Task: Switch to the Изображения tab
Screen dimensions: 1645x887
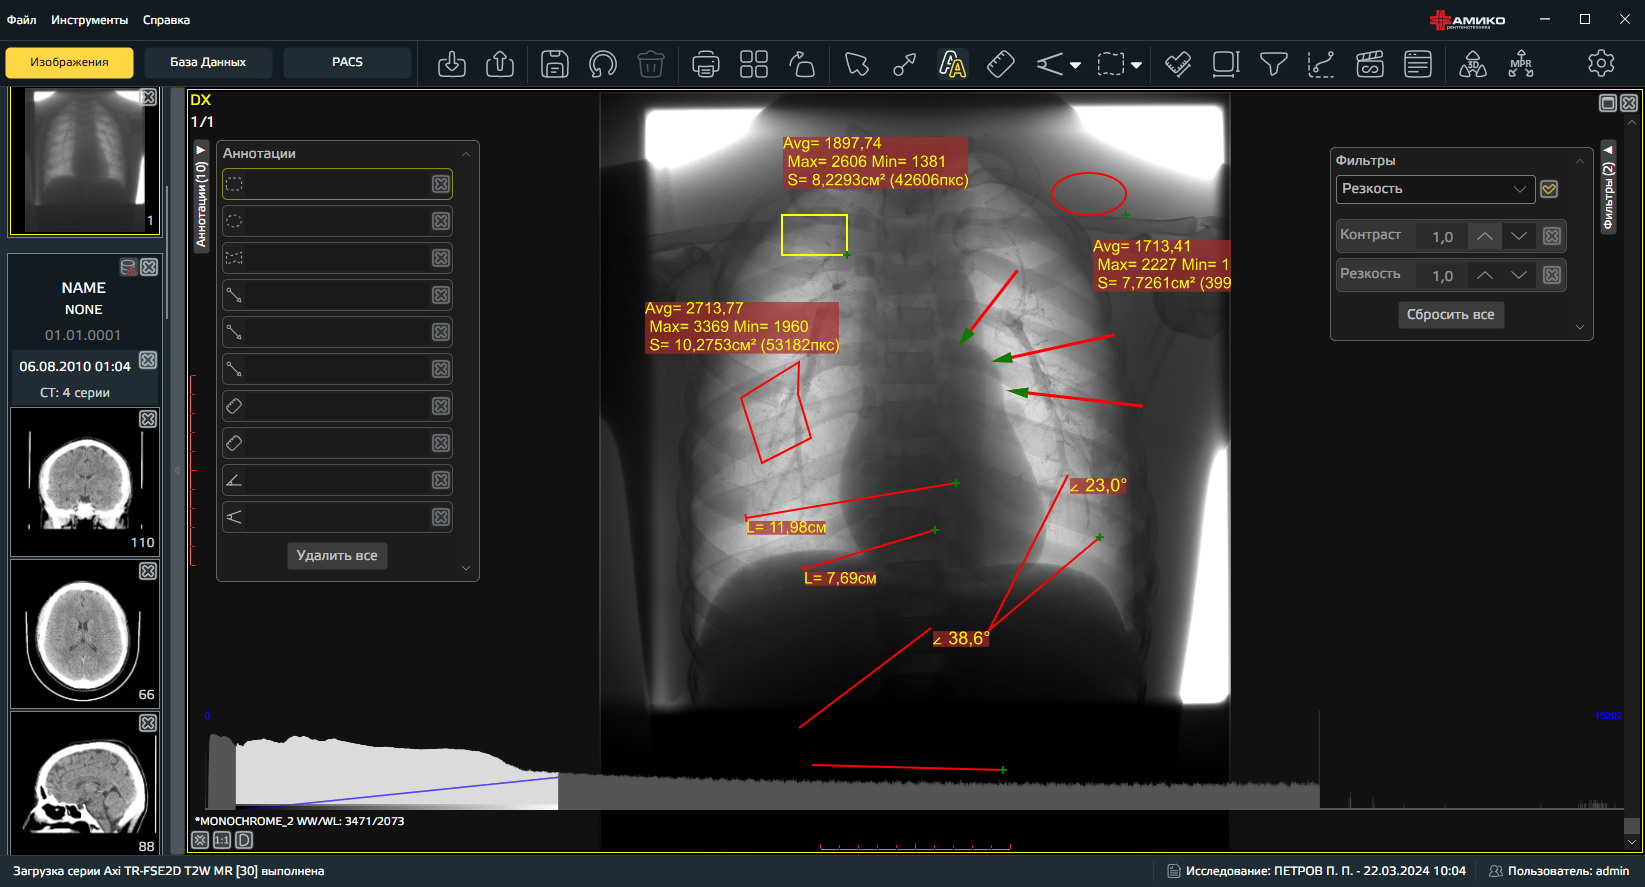Action: (x=69, y=62)
